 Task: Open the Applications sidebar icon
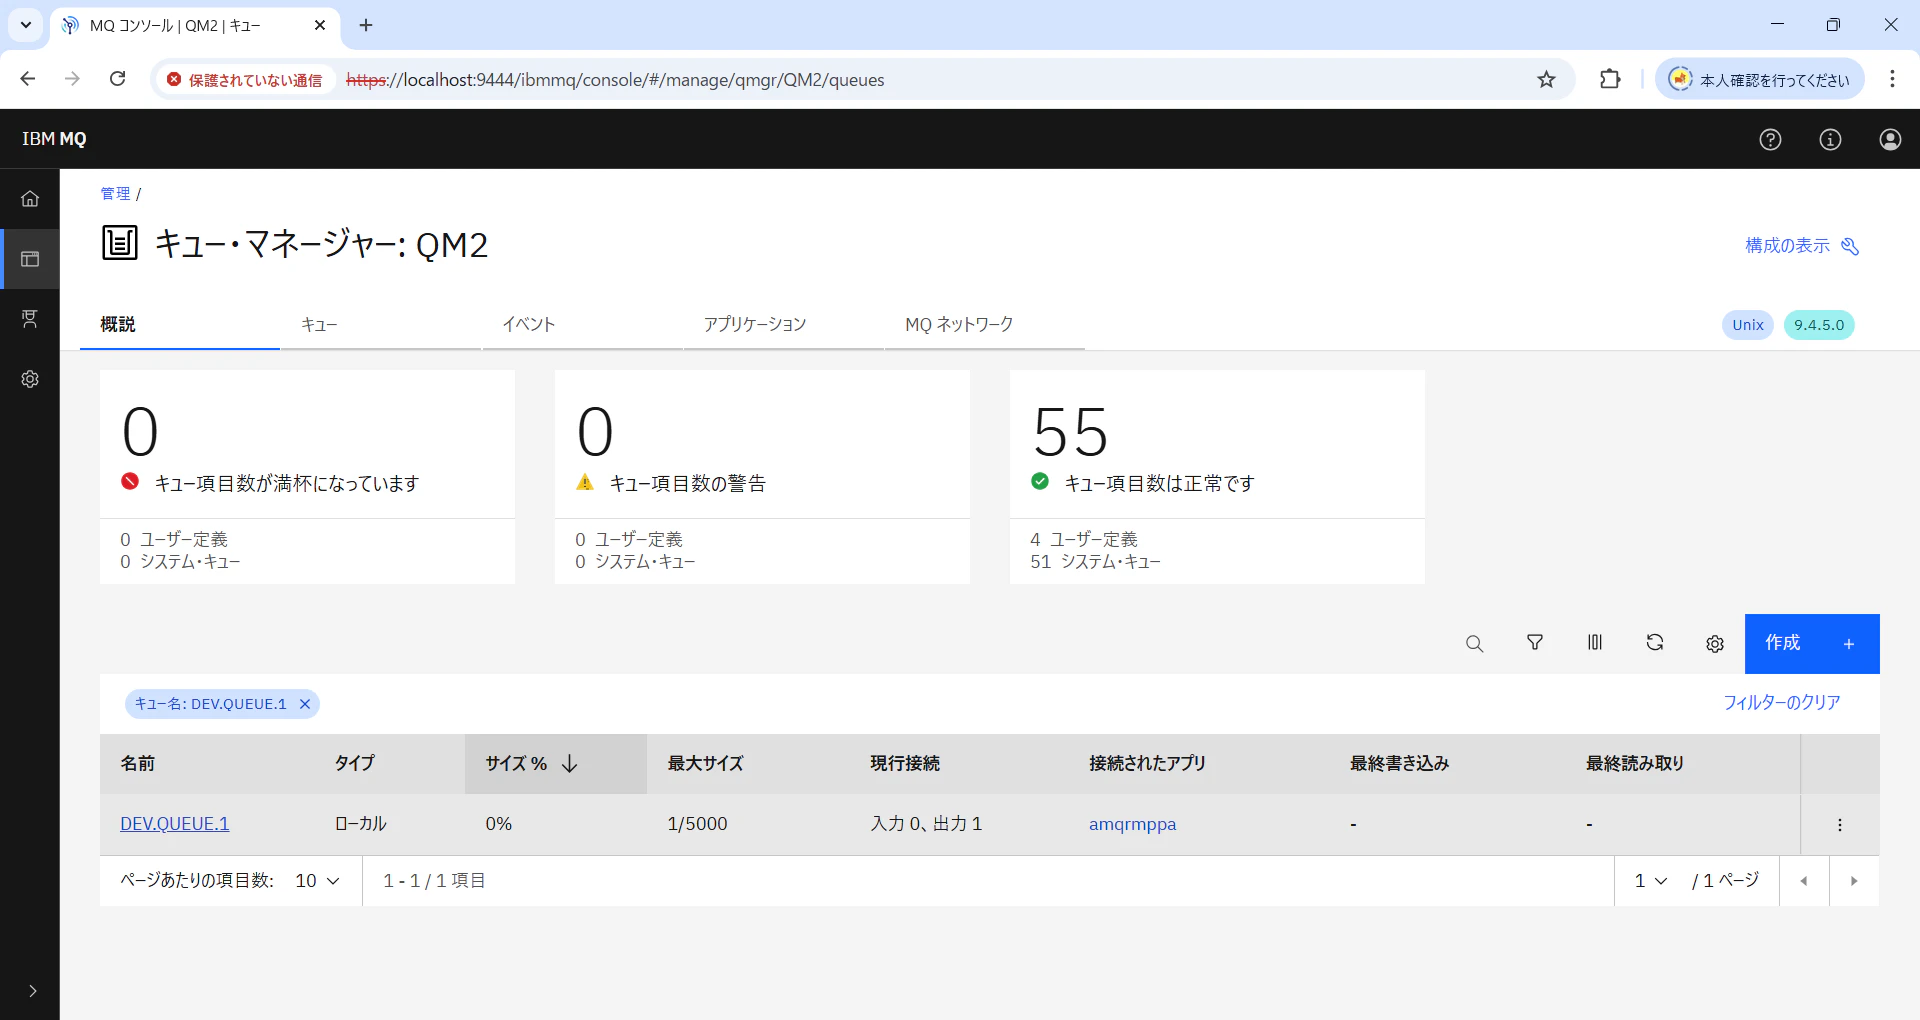click(x=30, y=319)
